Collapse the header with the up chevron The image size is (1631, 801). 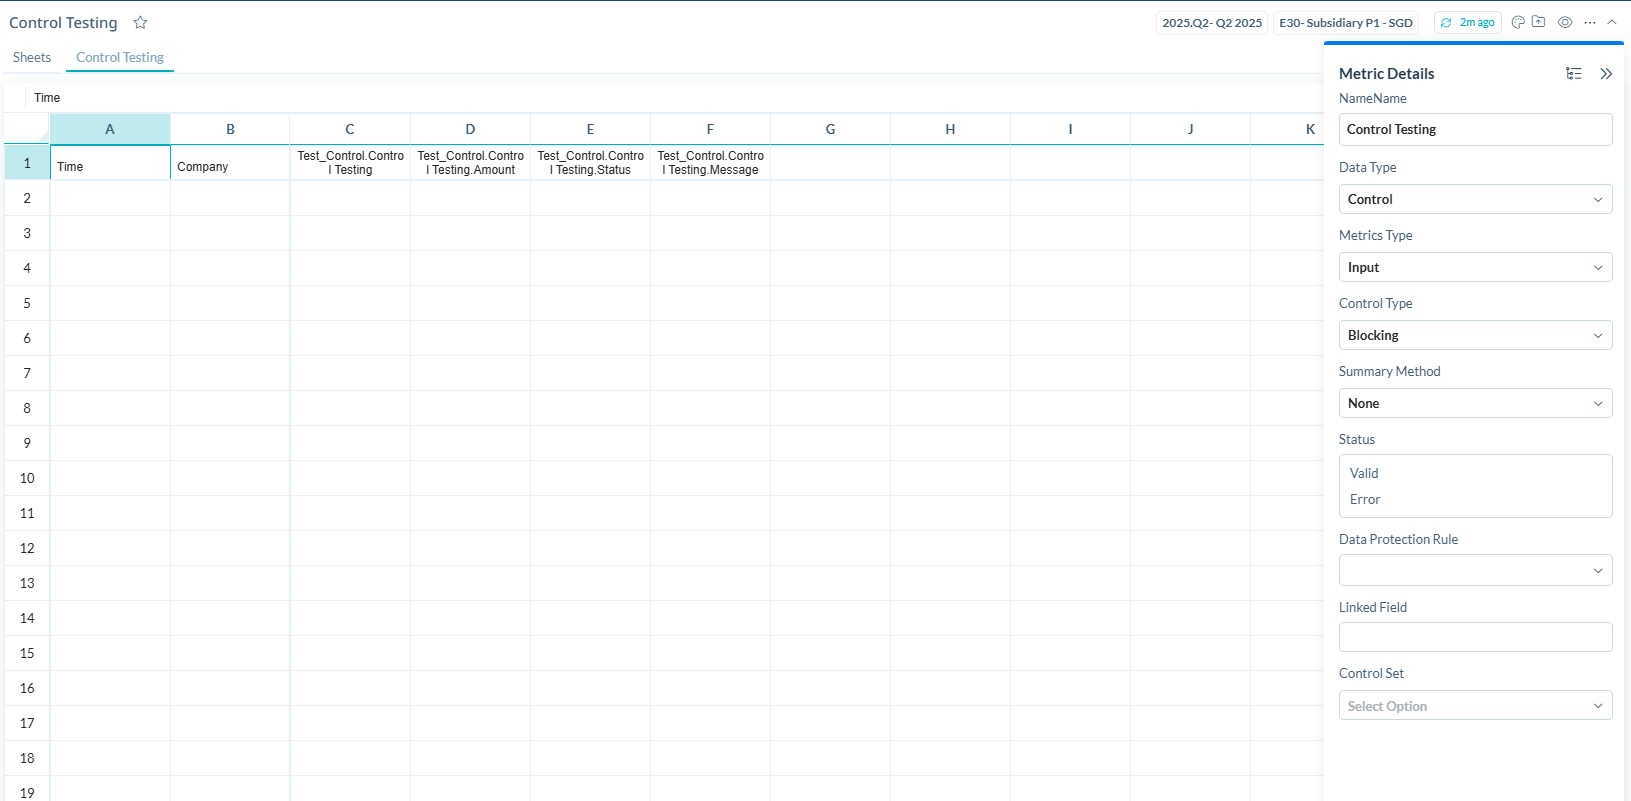tap(1612, 23)
